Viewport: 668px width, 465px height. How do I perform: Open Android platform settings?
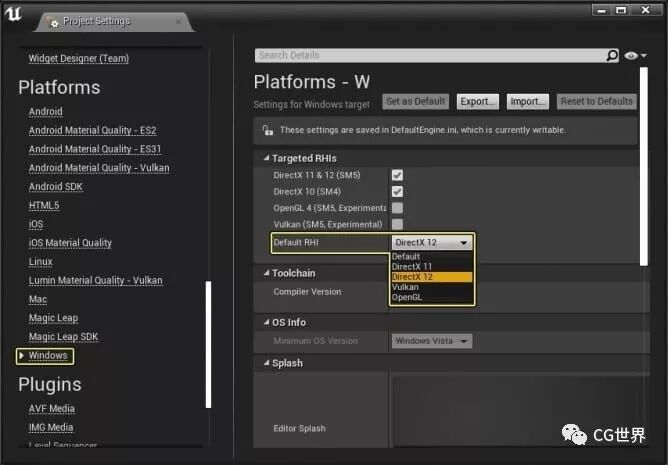pyautogui.click(x=46, y=112)
